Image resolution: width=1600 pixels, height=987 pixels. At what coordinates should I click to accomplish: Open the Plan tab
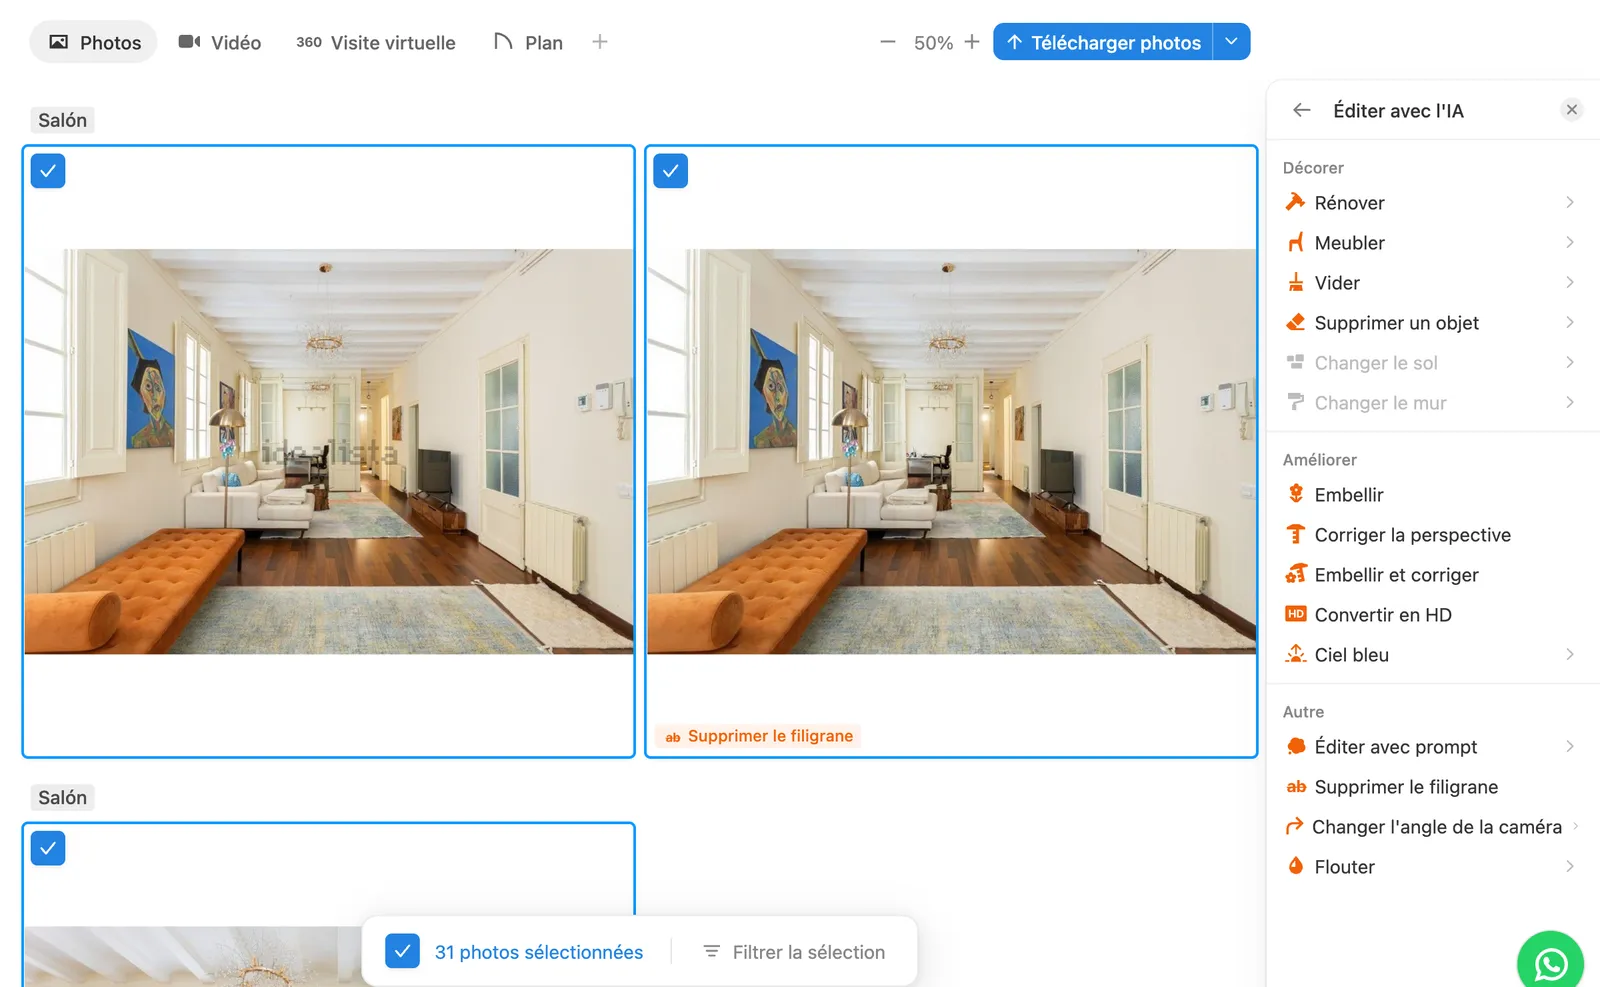click(528, 42)
